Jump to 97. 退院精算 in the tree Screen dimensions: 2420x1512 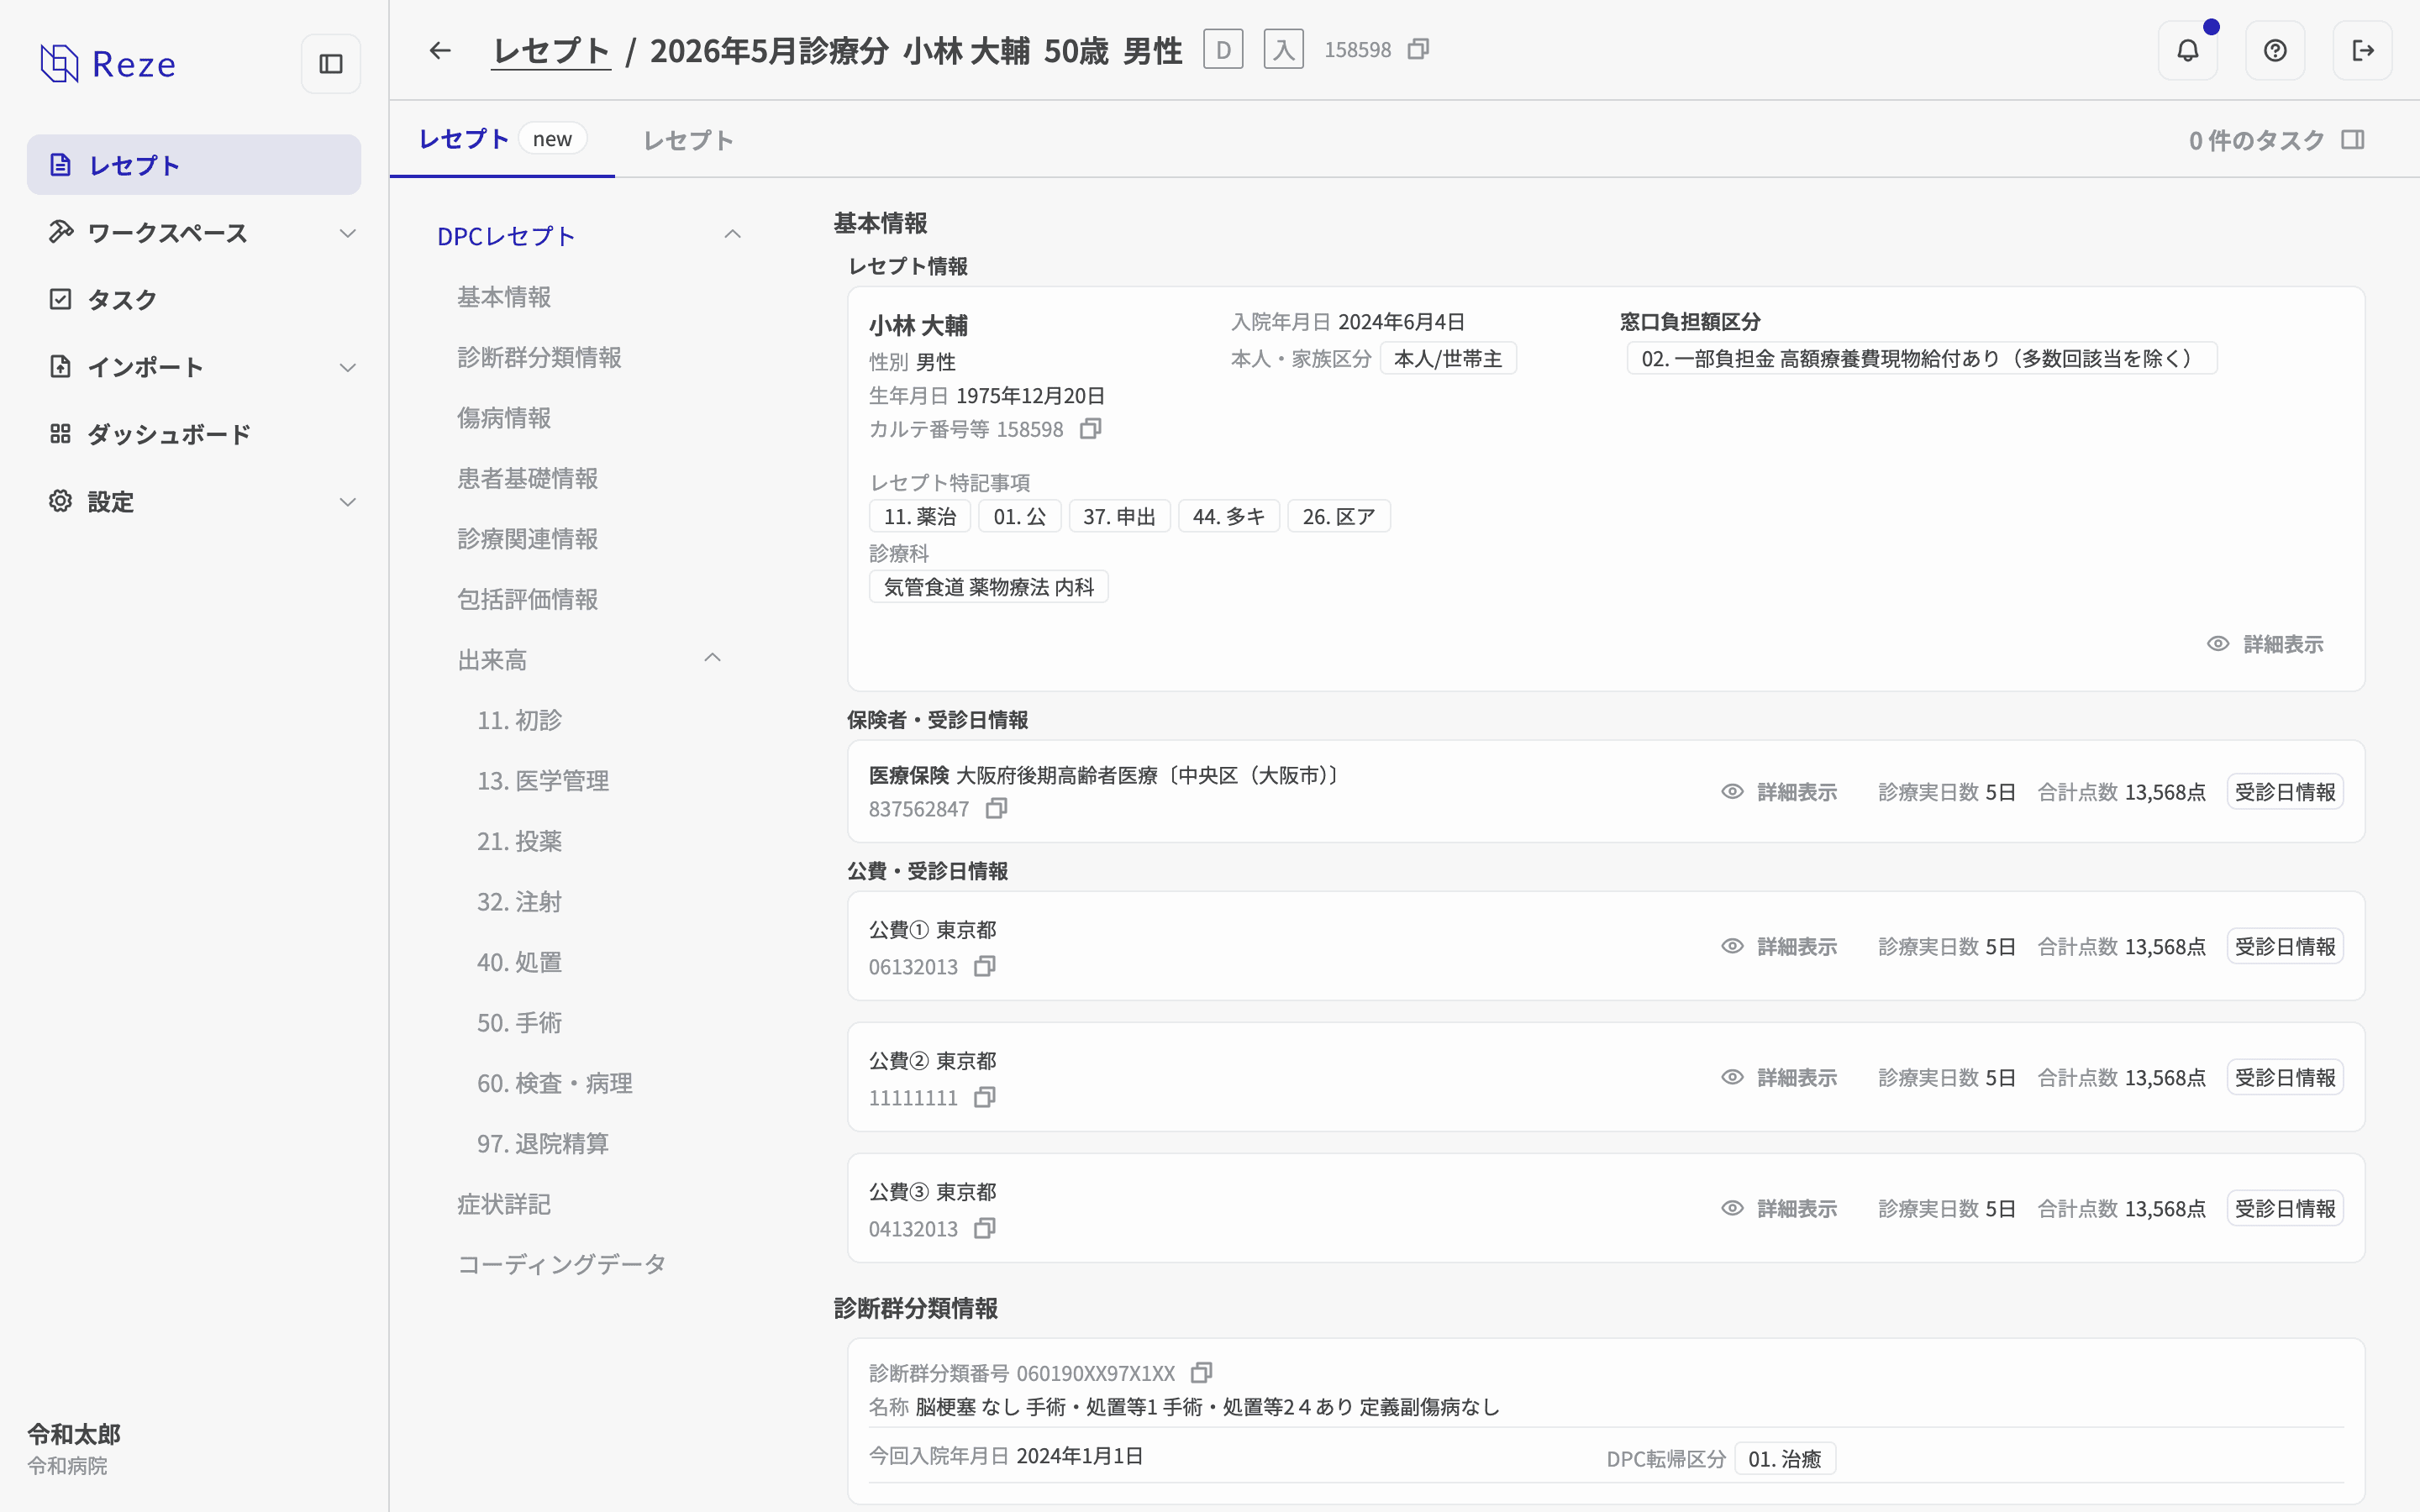click(543, 1143)
